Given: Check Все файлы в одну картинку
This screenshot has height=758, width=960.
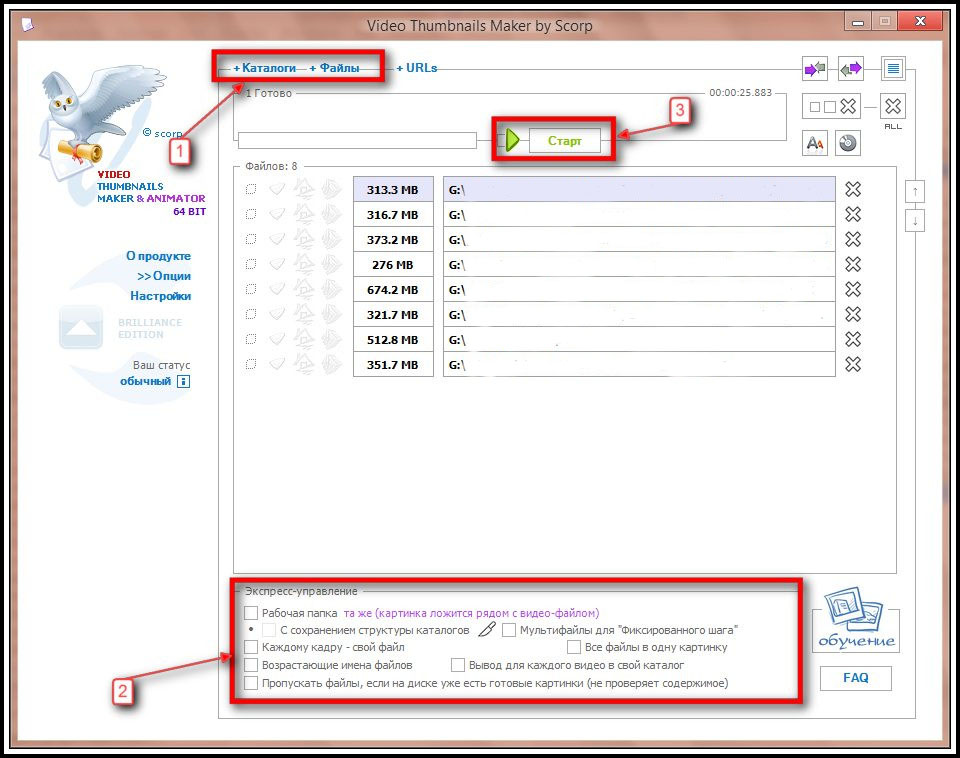Looking at the screenshot, I should (574, 647).
